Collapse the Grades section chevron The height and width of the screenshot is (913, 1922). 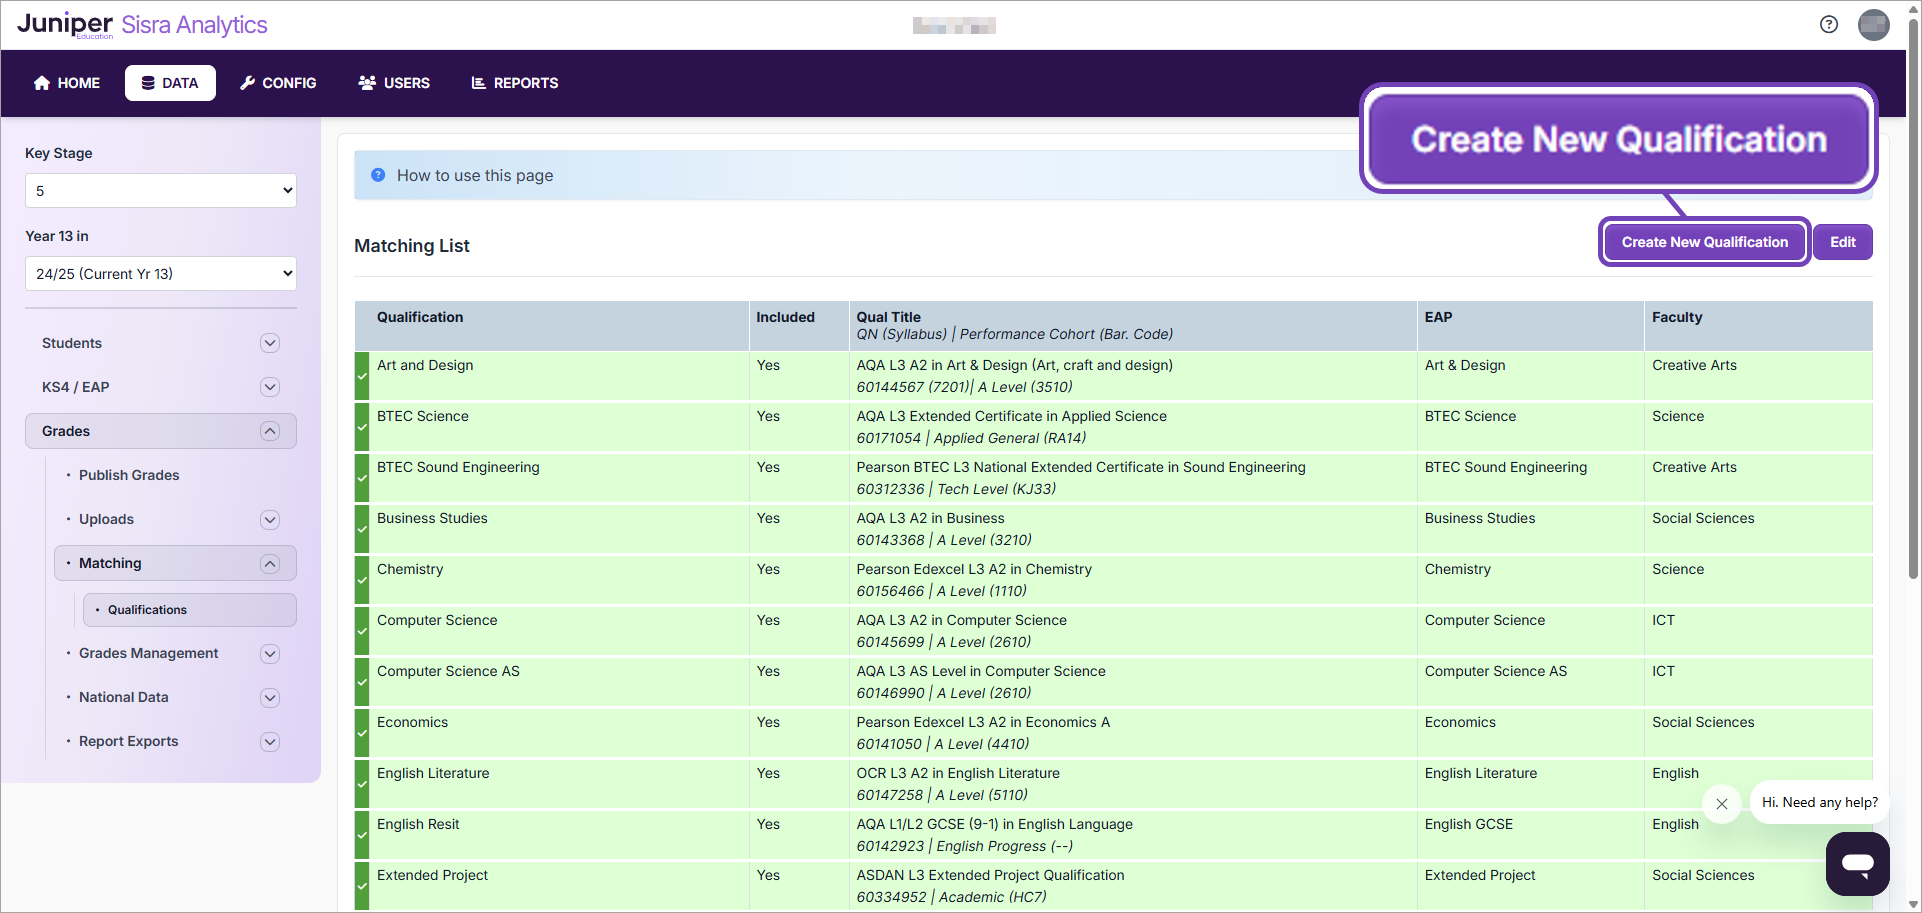(x=269, y=431)
